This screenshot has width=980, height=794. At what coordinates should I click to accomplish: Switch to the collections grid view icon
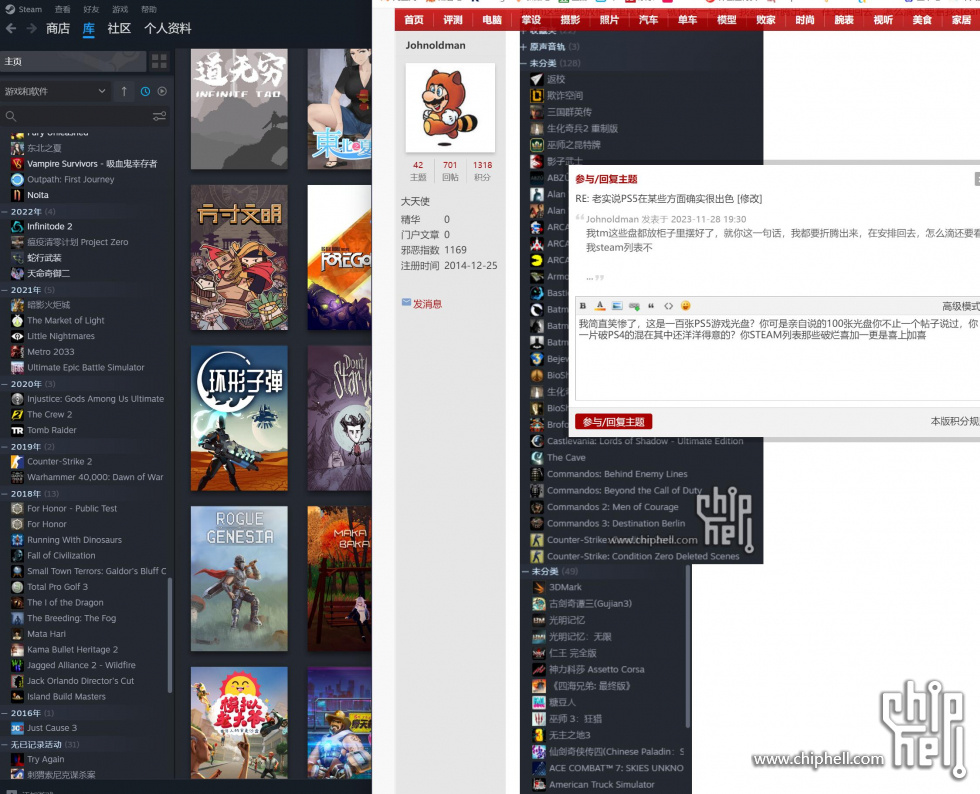point(159,61)
